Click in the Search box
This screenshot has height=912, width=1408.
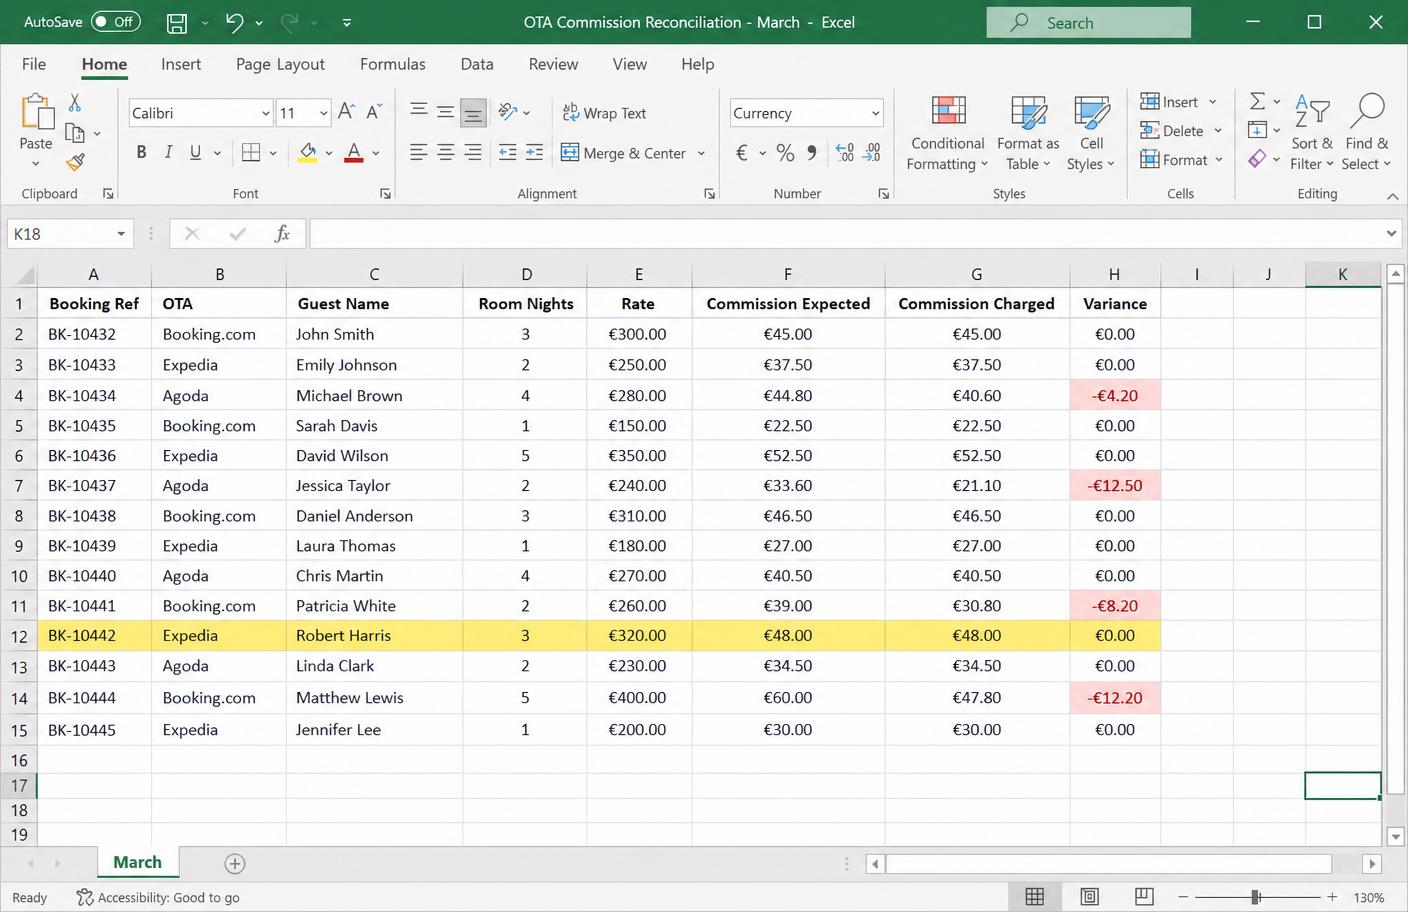1088,22
